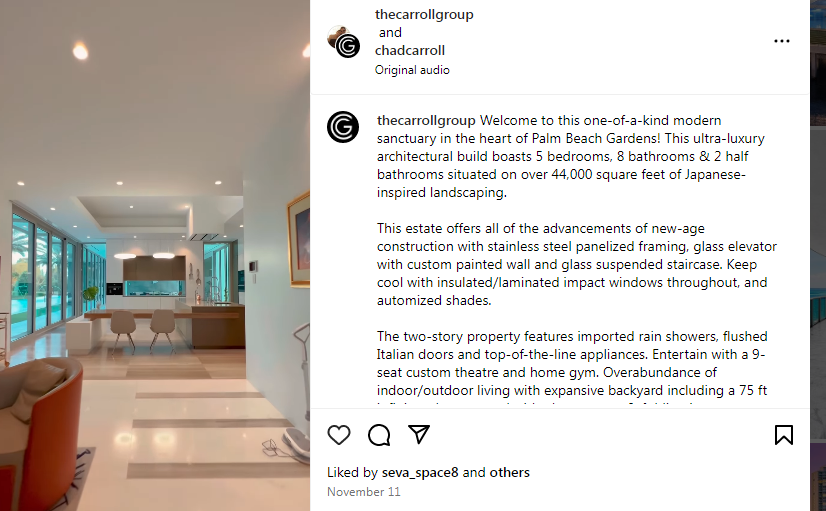This screenshot has width=826, height=511.
Task: Open chadcarroll profile link
Action: click(410, 51)
